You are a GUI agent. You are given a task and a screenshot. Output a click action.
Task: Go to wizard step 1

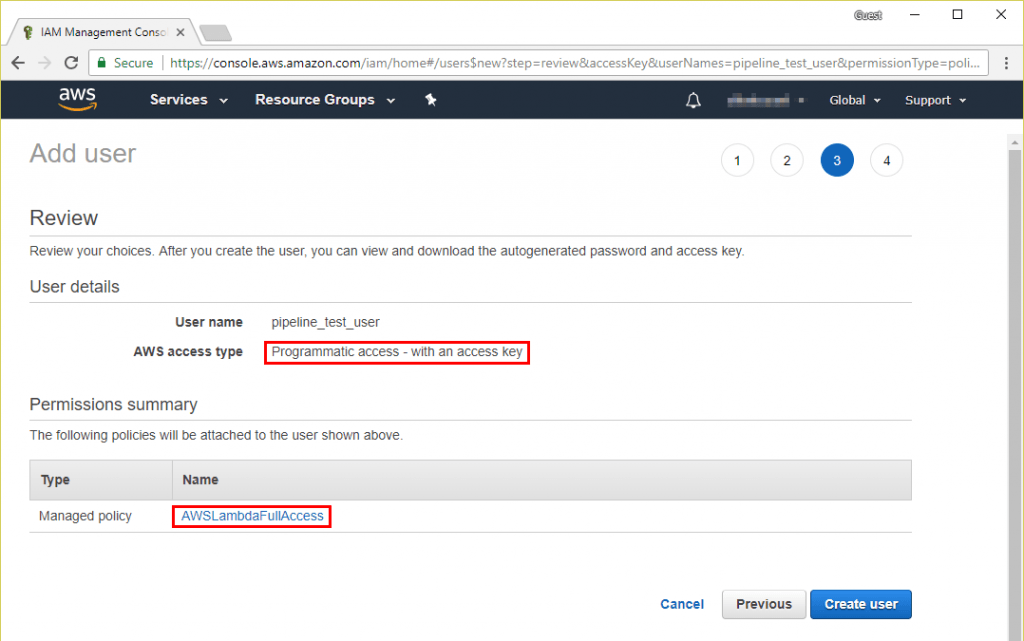pos(737,160)
